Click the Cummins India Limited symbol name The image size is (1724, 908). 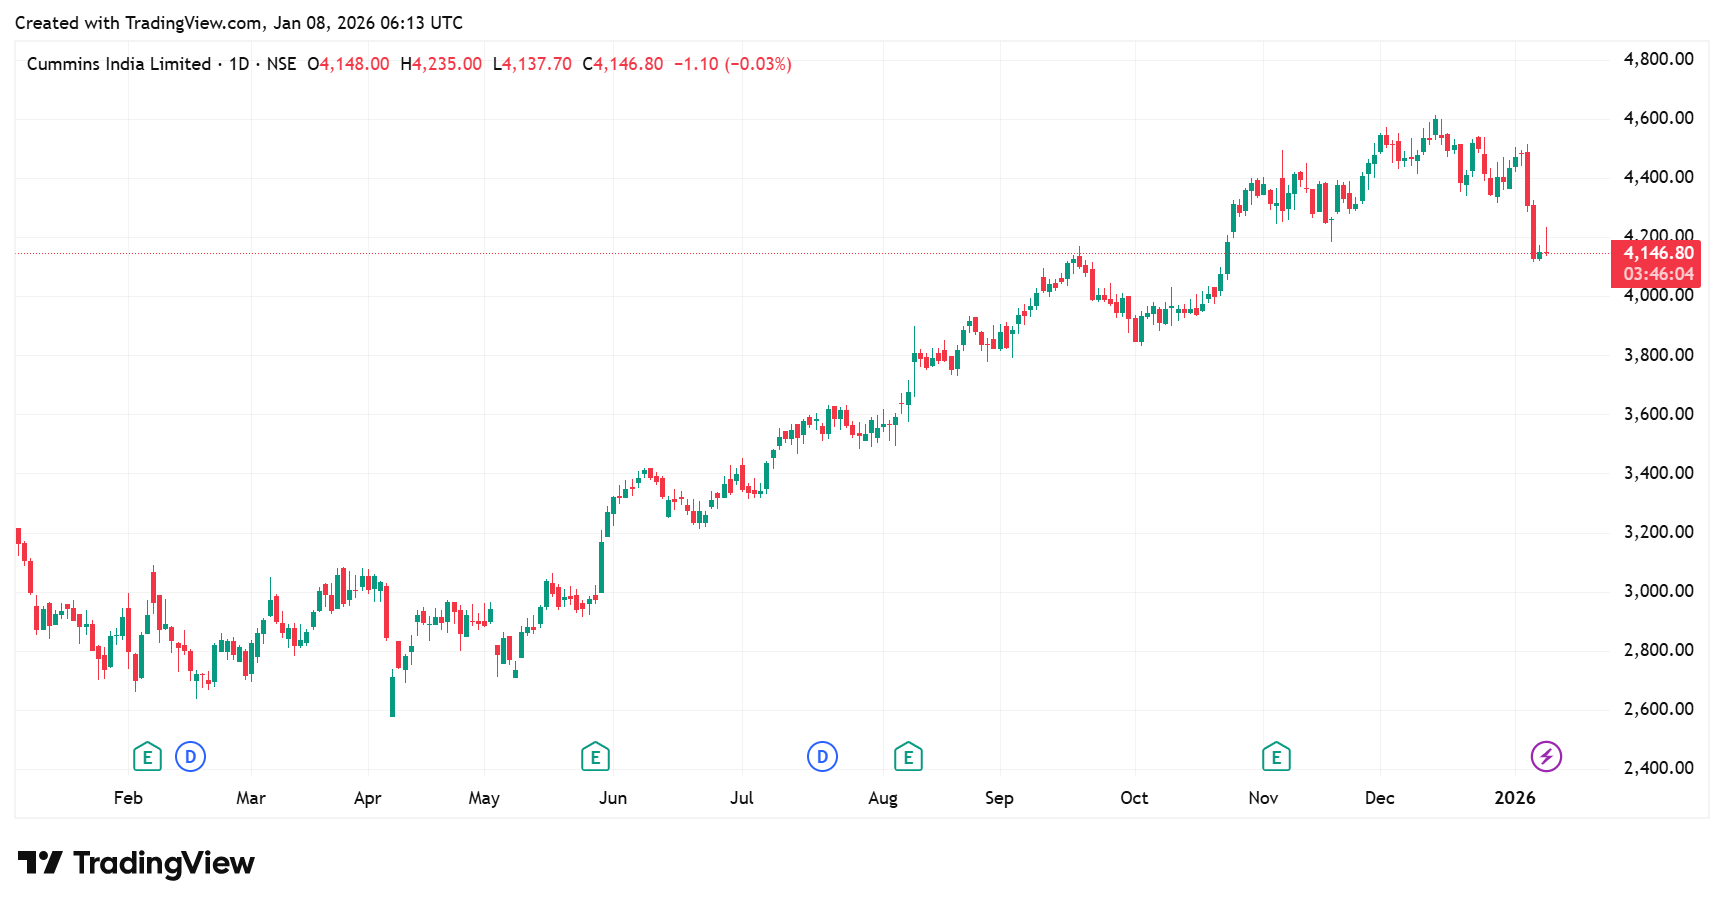tap(119, 64)
